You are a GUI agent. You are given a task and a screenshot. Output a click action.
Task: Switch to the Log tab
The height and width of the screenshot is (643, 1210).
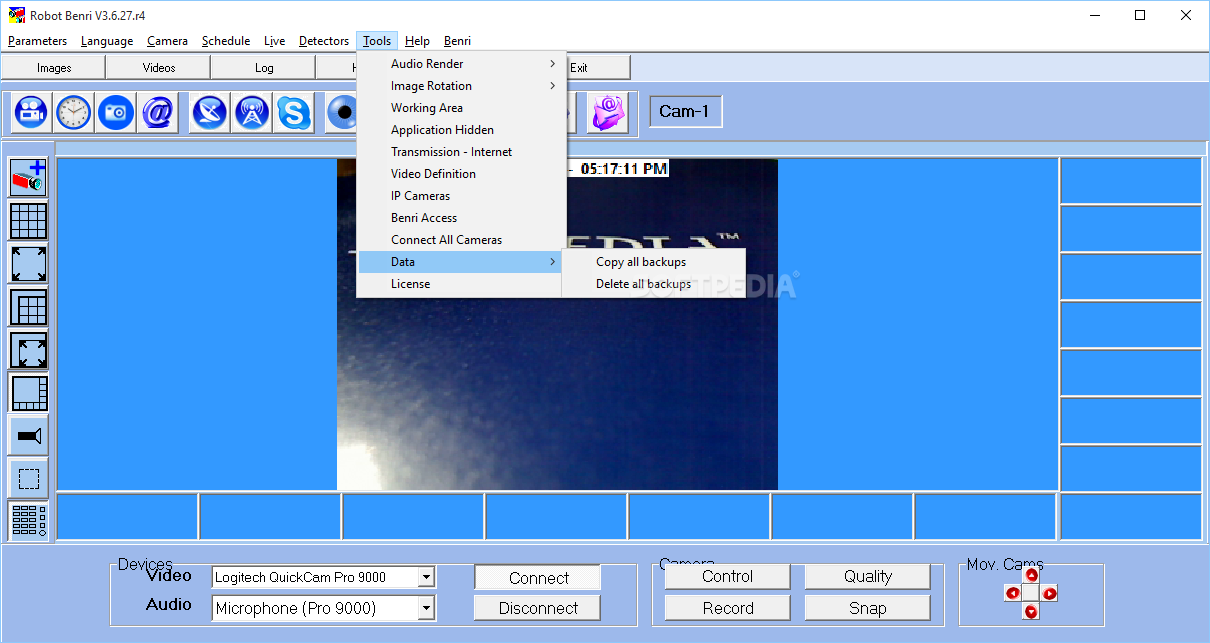(264, 68)
